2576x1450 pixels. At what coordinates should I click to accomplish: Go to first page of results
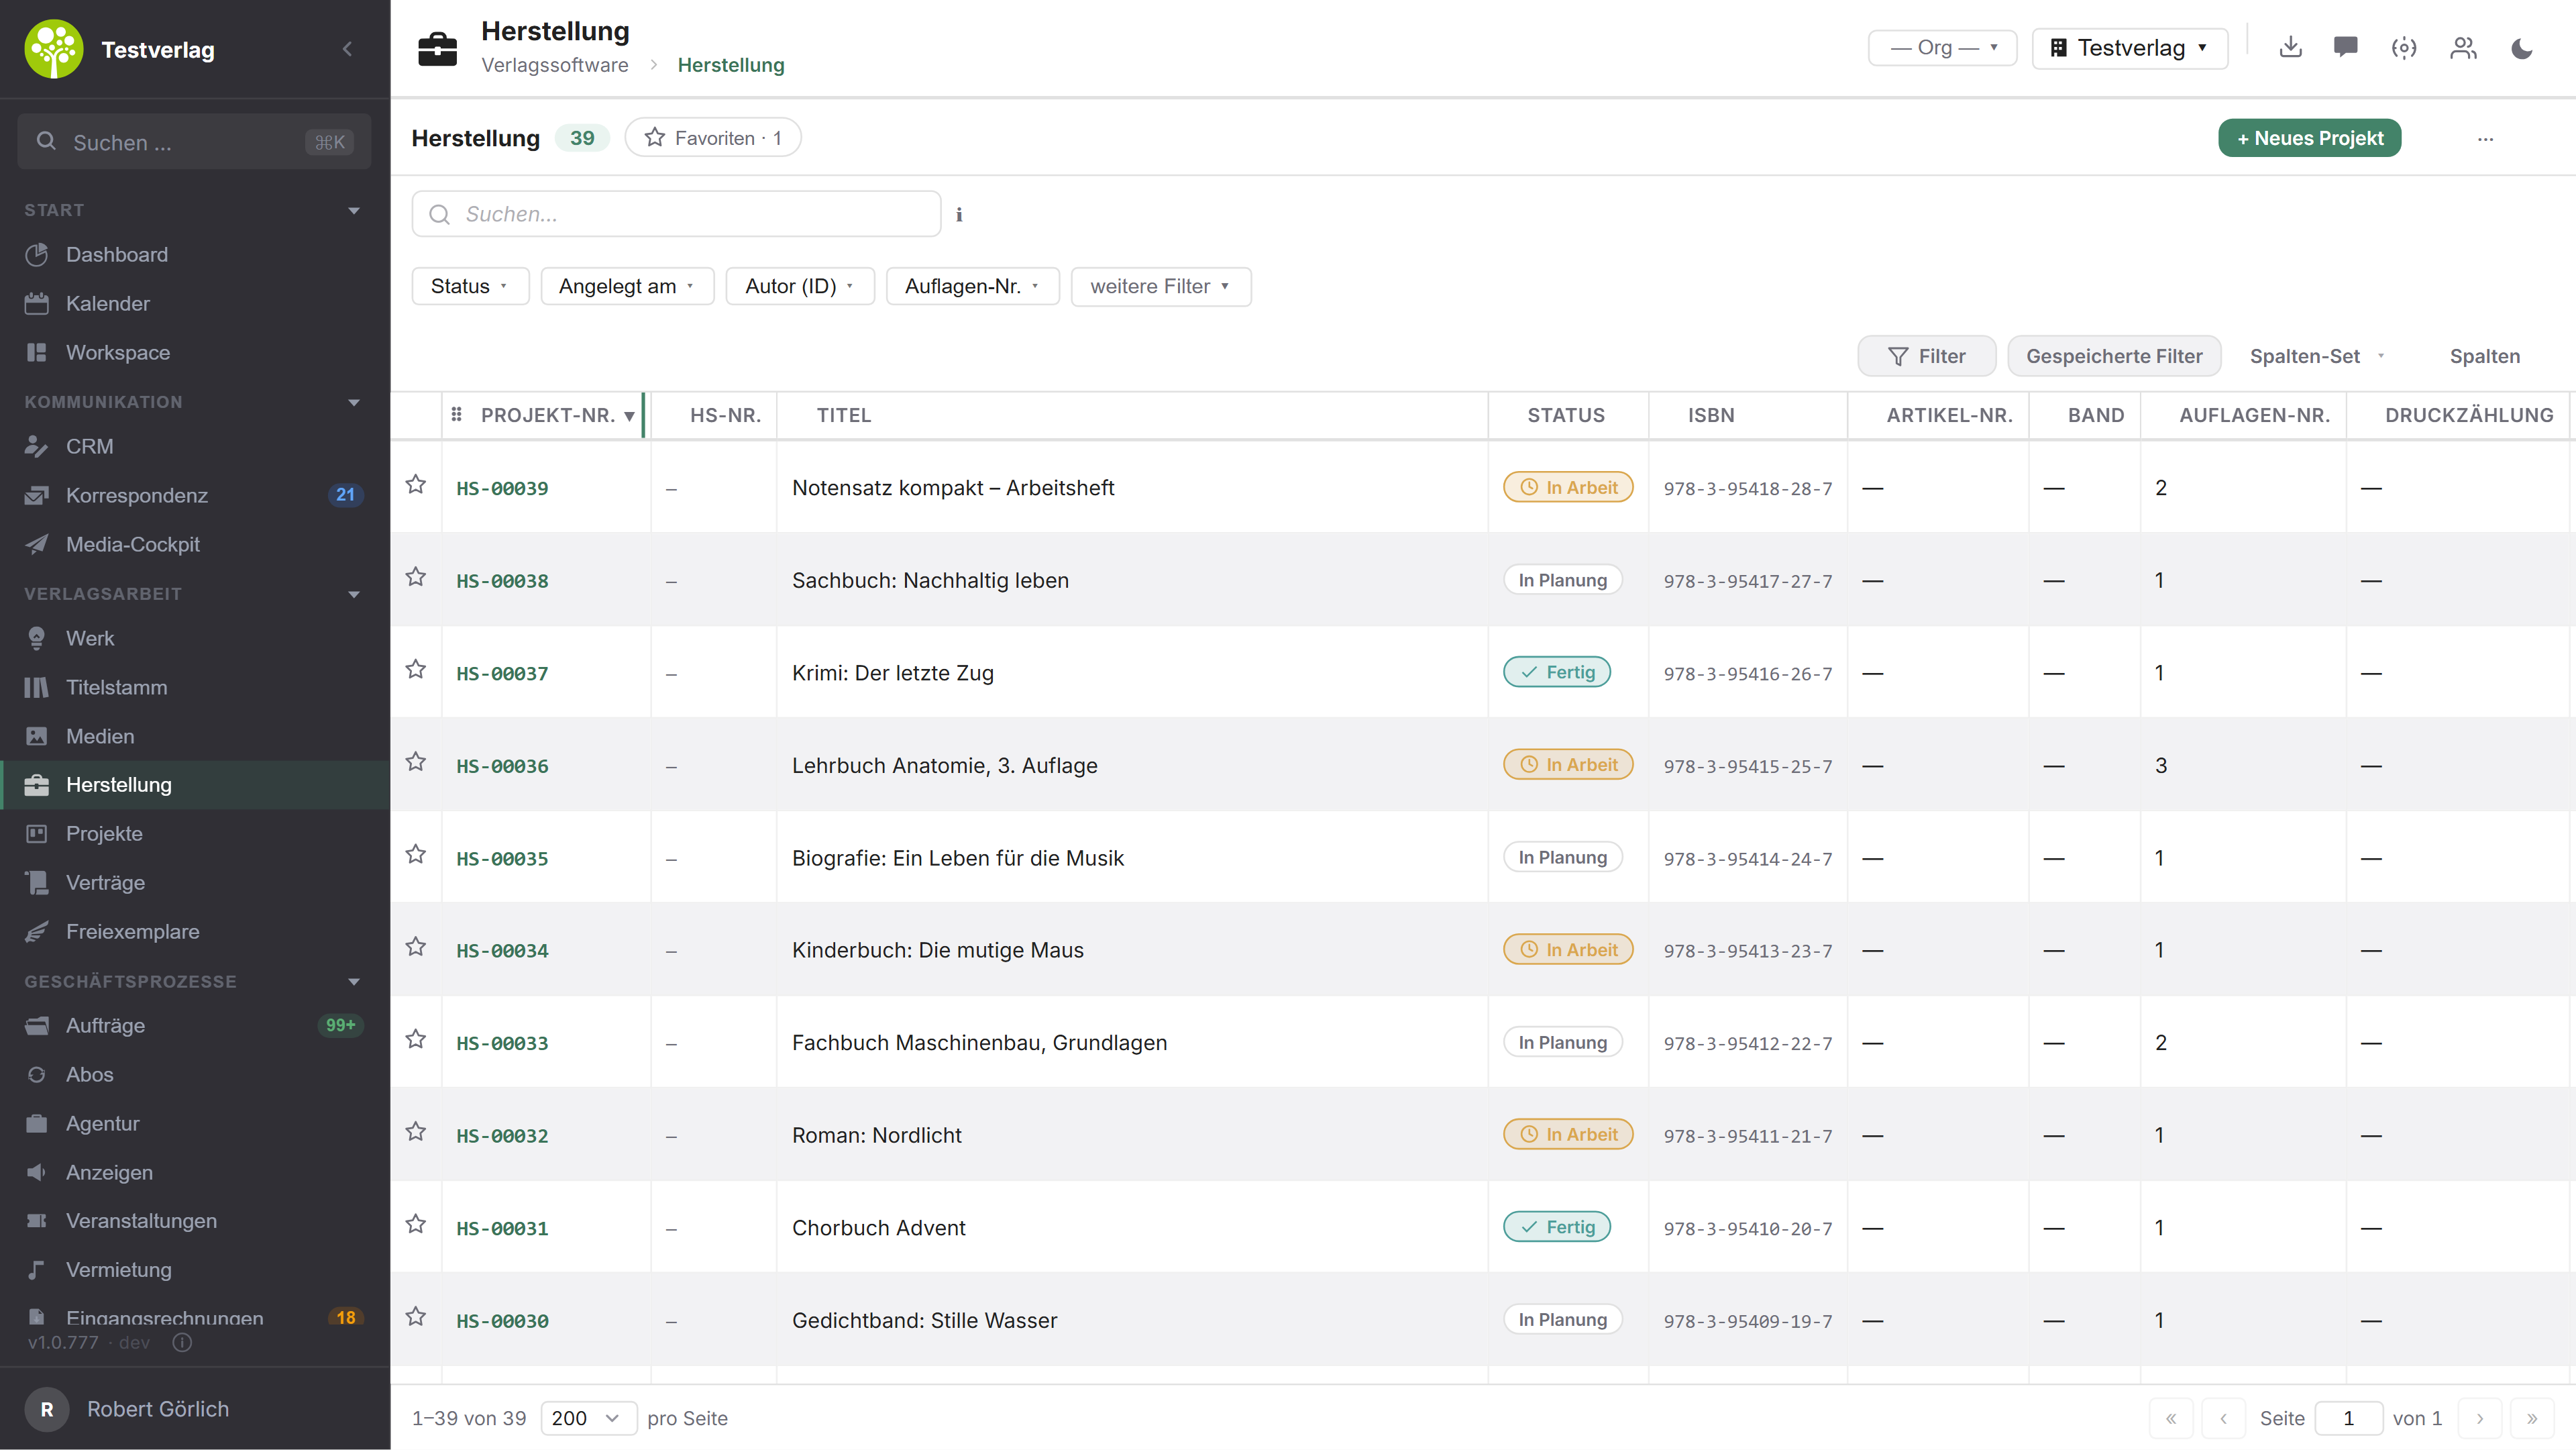point(2171,1418)
